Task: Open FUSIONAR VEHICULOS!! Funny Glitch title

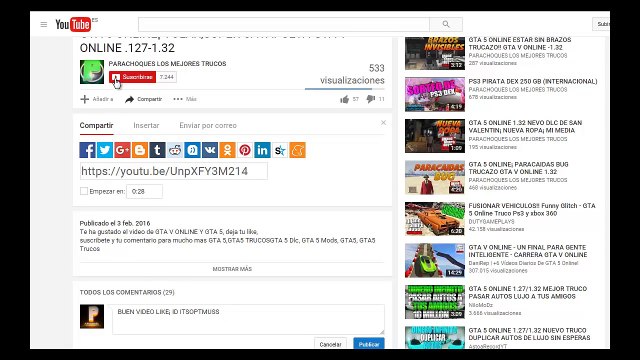Action: pos(532,209)
